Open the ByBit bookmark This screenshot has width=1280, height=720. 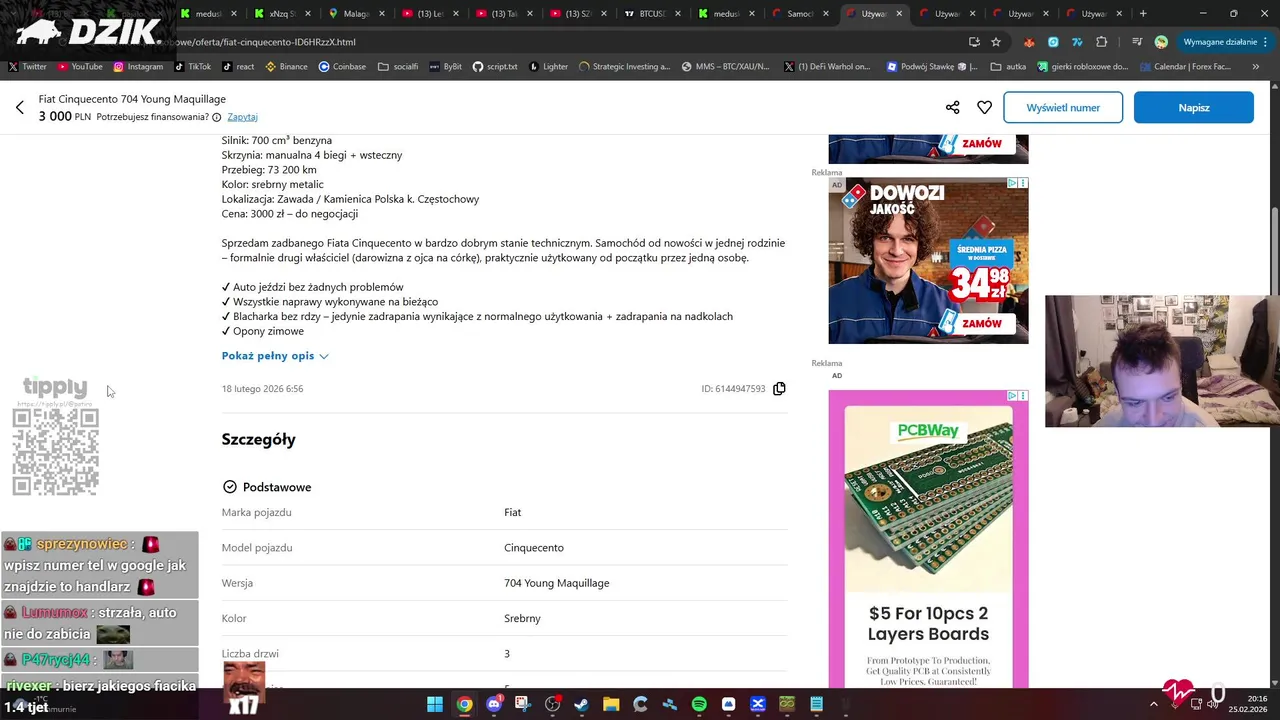[x=445, y=67]
